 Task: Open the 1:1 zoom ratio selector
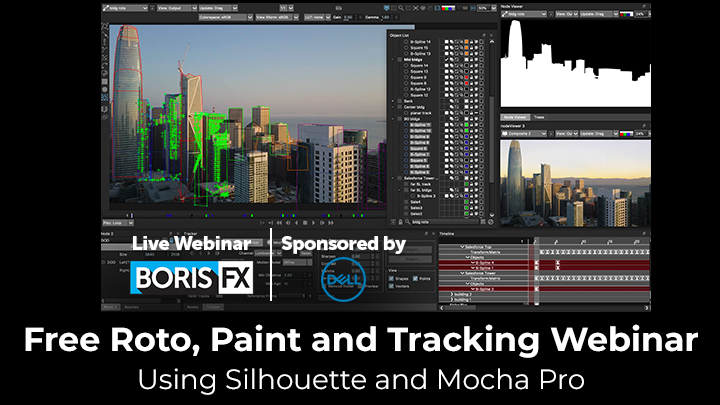pyautogui.click(x=286, y=8)
